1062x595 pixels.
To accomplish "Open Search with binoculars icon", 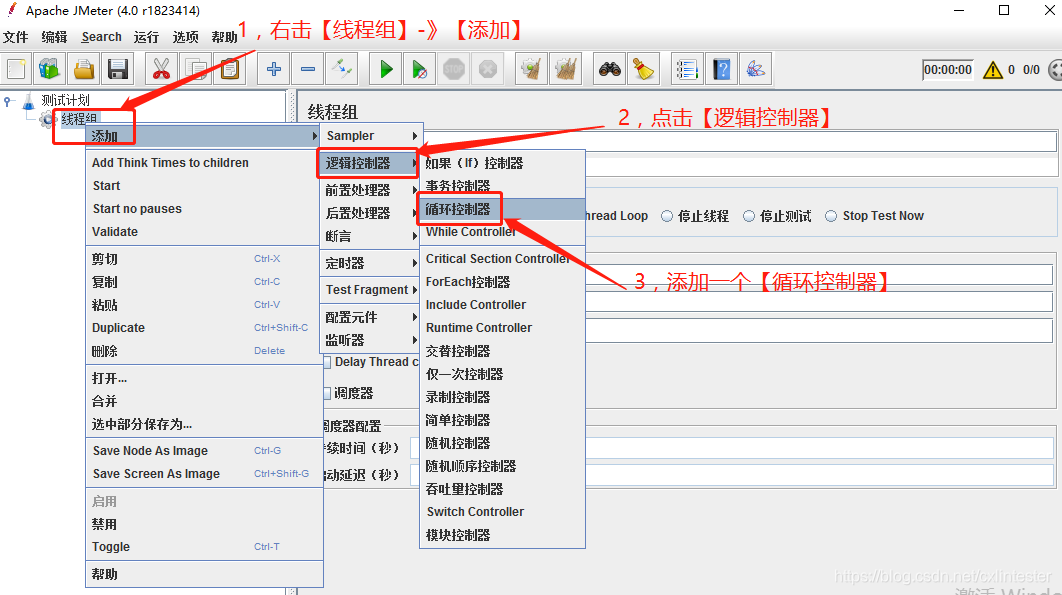I will (610, 69).
